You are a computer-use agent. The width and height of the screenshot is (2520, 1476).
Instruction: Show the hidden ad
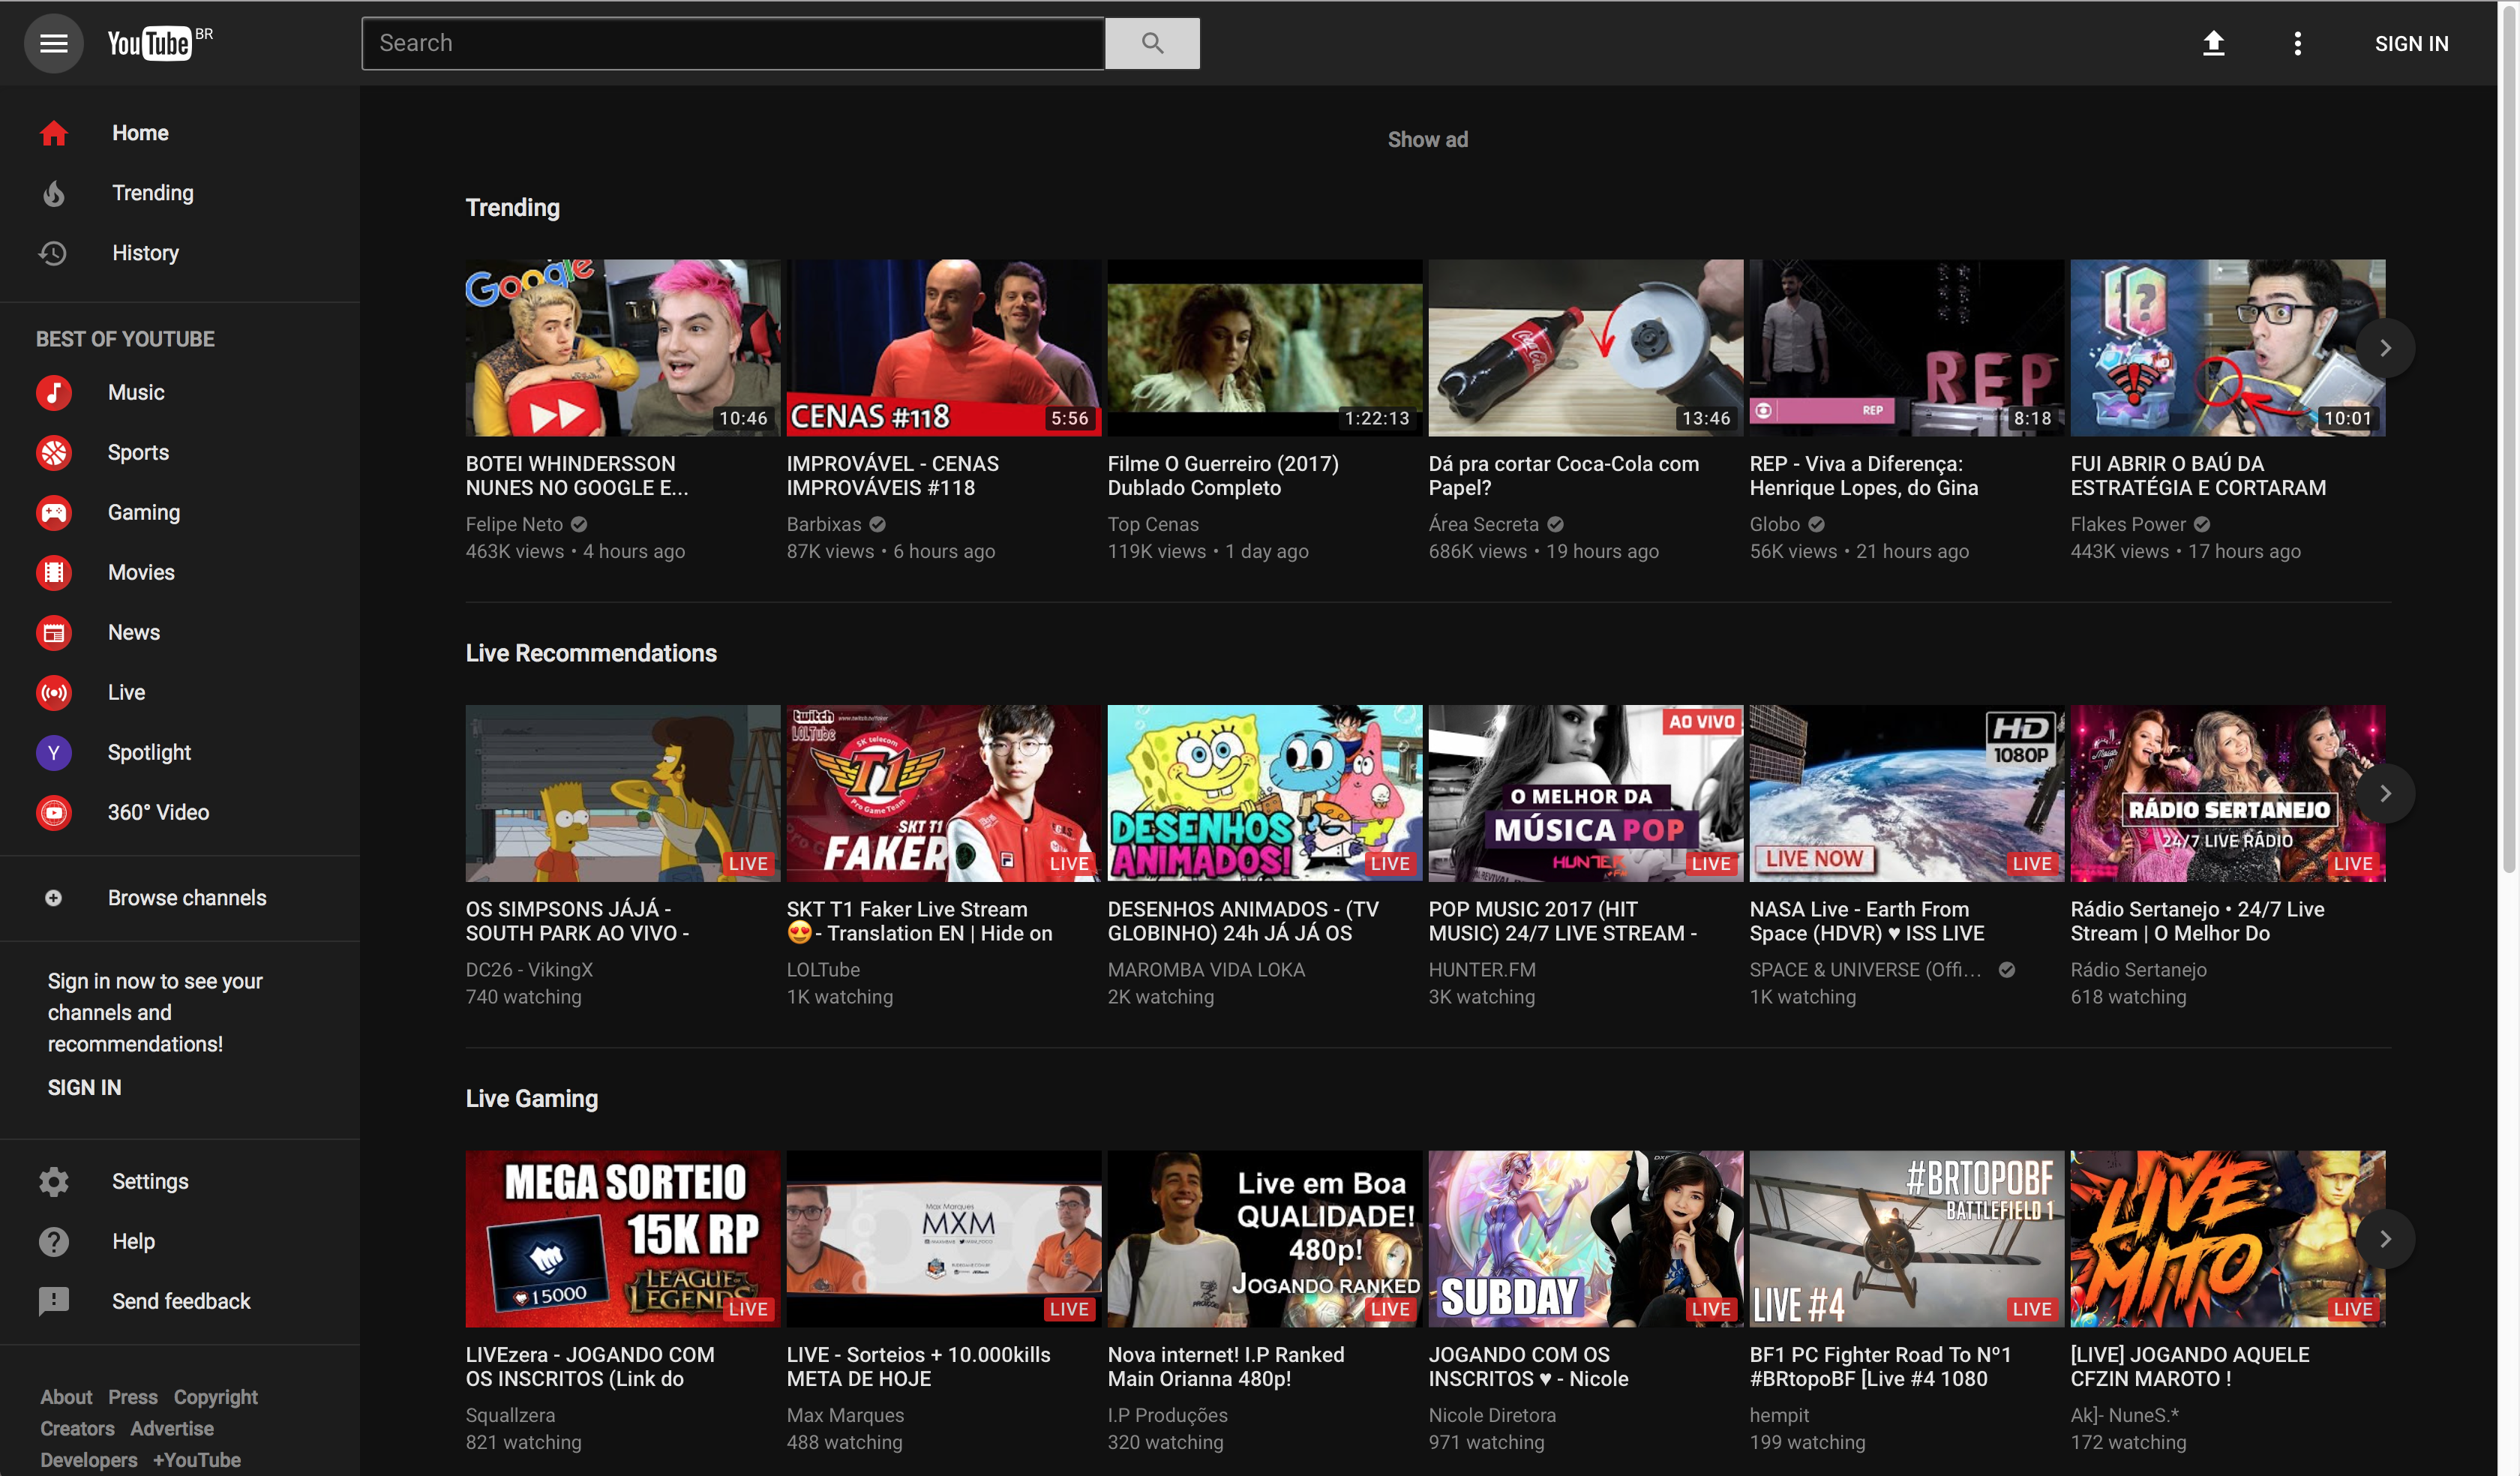tap(1427, 140)
